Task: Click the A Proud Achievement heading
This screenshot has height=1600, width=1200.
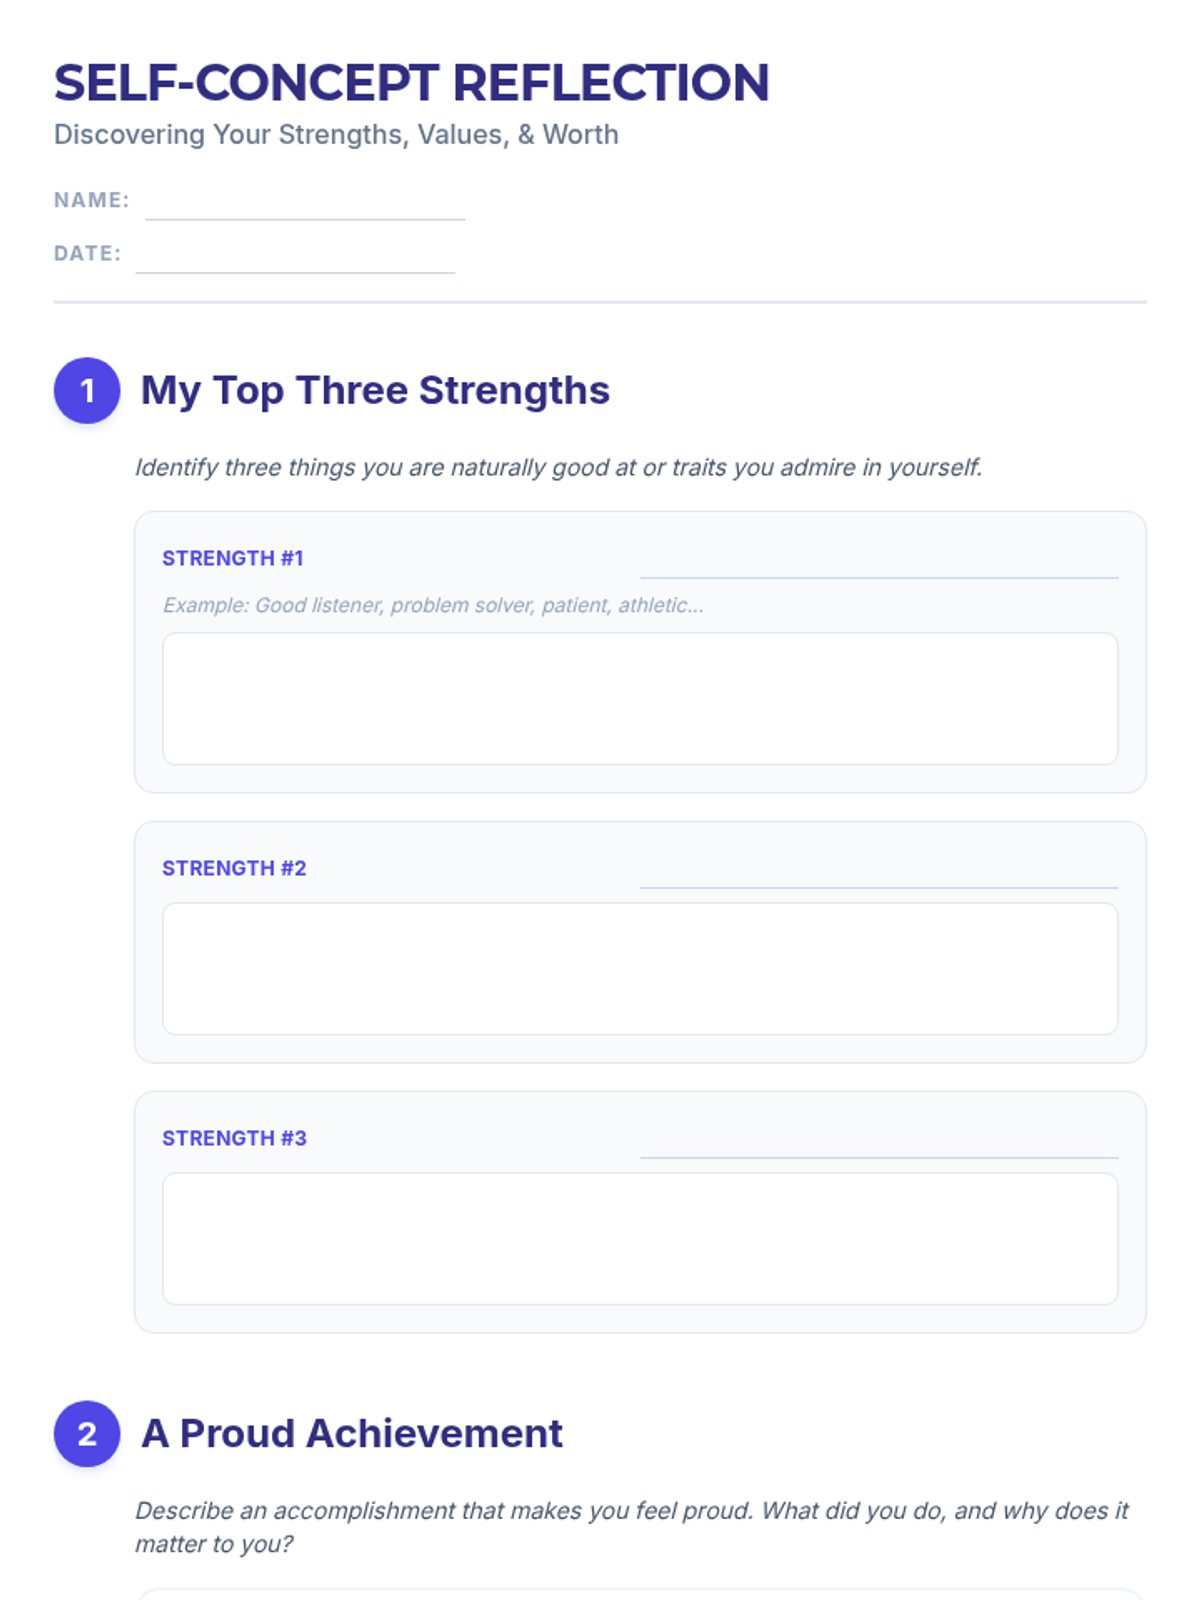Action: click(352, 1433)
